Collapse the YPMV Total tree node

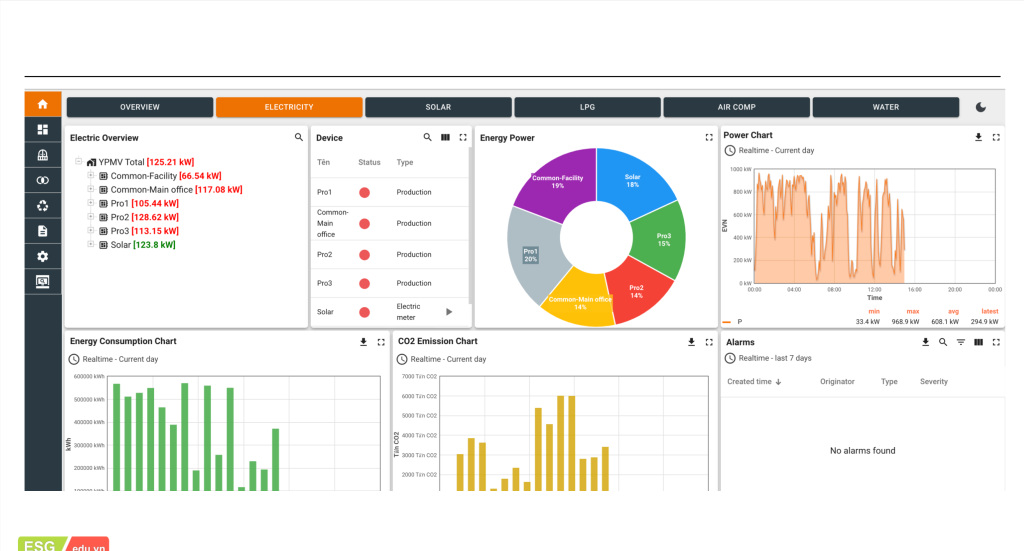pyautogui.click(x=79, y=161)
